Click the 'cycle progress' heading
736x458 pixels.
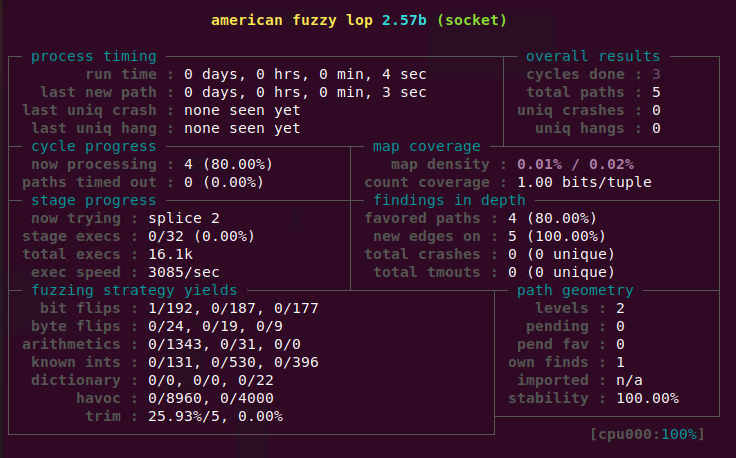(93, 146)
